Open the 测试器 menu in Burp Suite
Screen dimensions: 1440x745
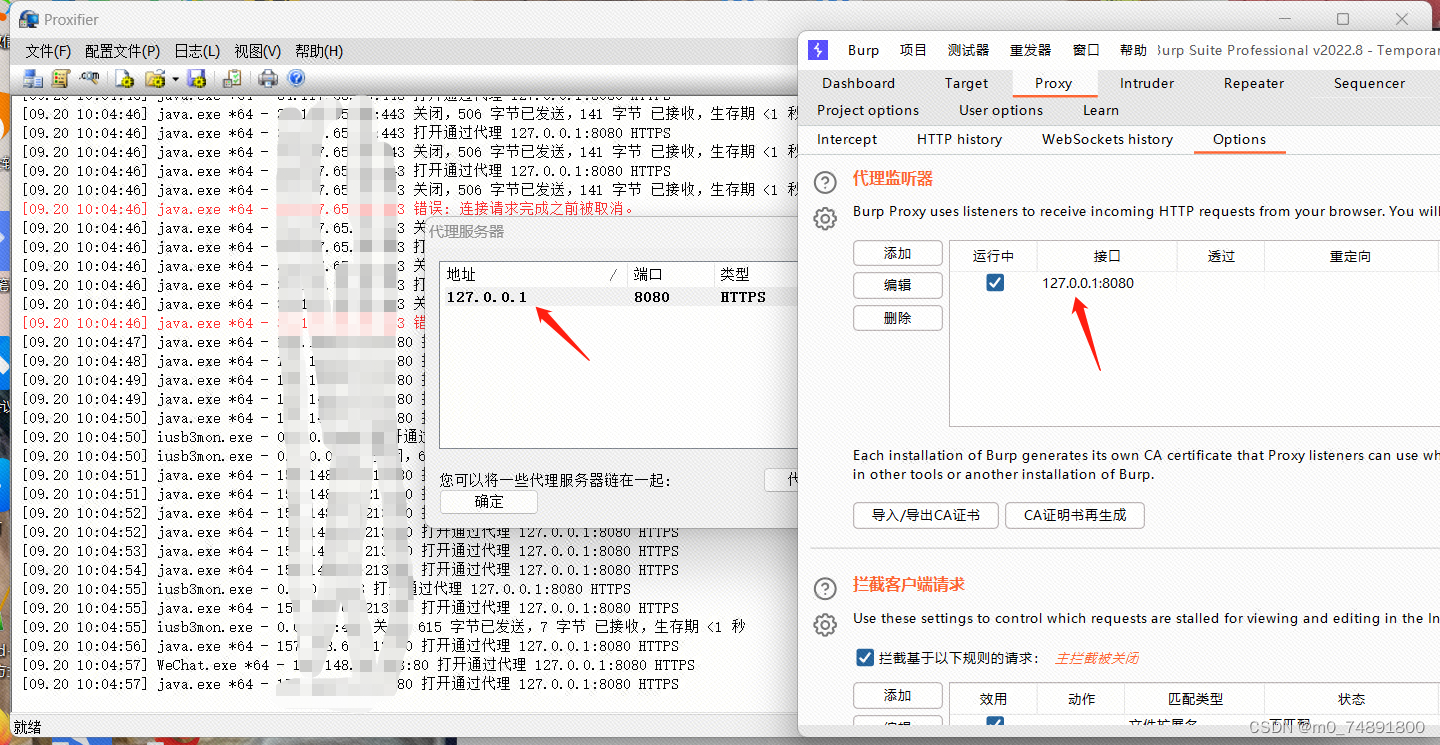968,50
